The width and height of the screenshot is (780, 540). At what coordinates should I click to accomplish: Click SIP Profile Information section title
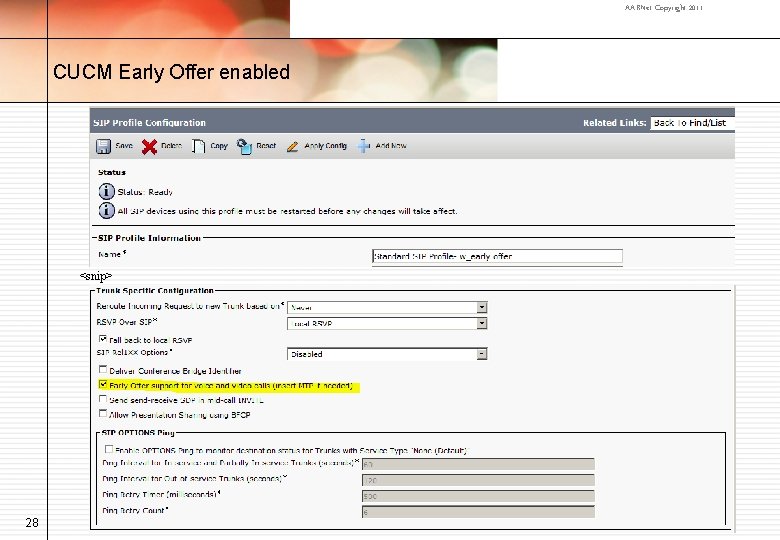click(x=149, y=238)
